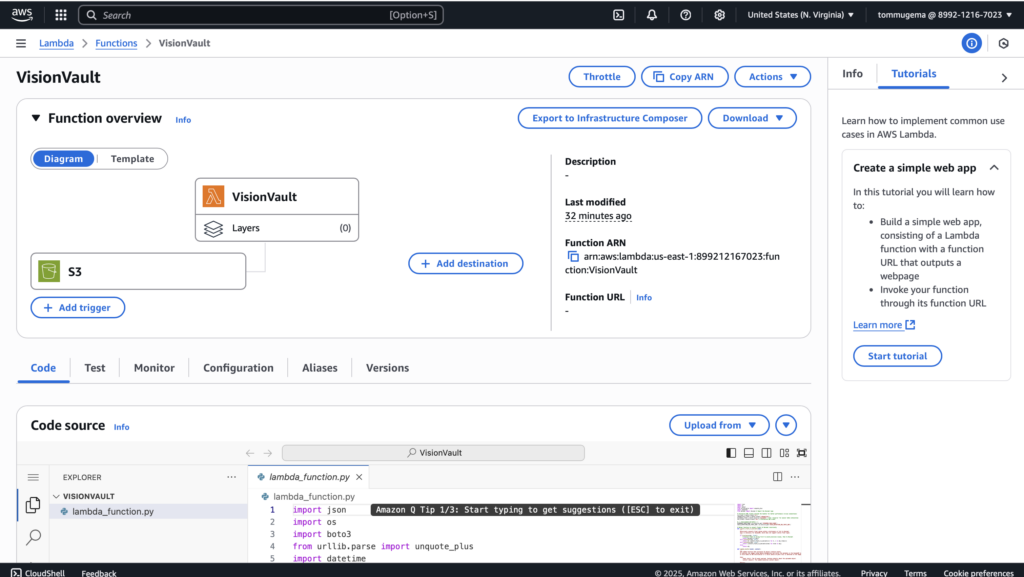Click the Add trigger button
This screenshot has height=577, width=1024.
(78, 308)
